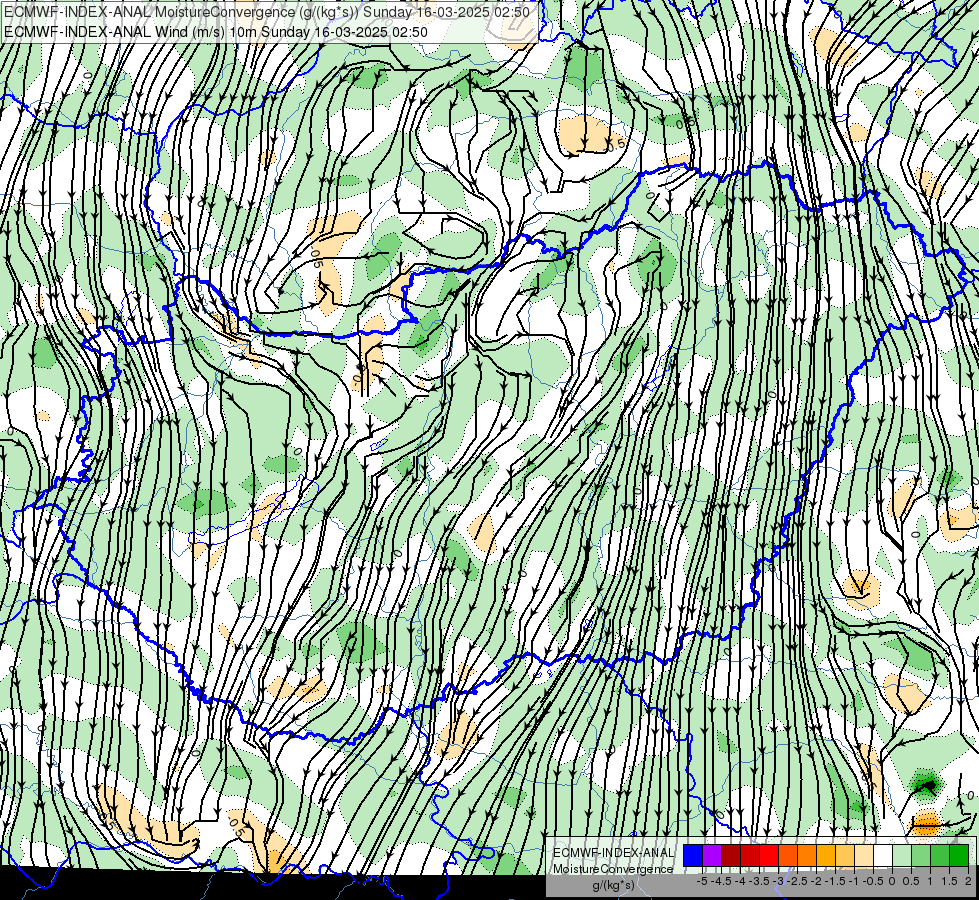
Task: Click the legend tick label -0.5
Action: [x=873, y=881]
